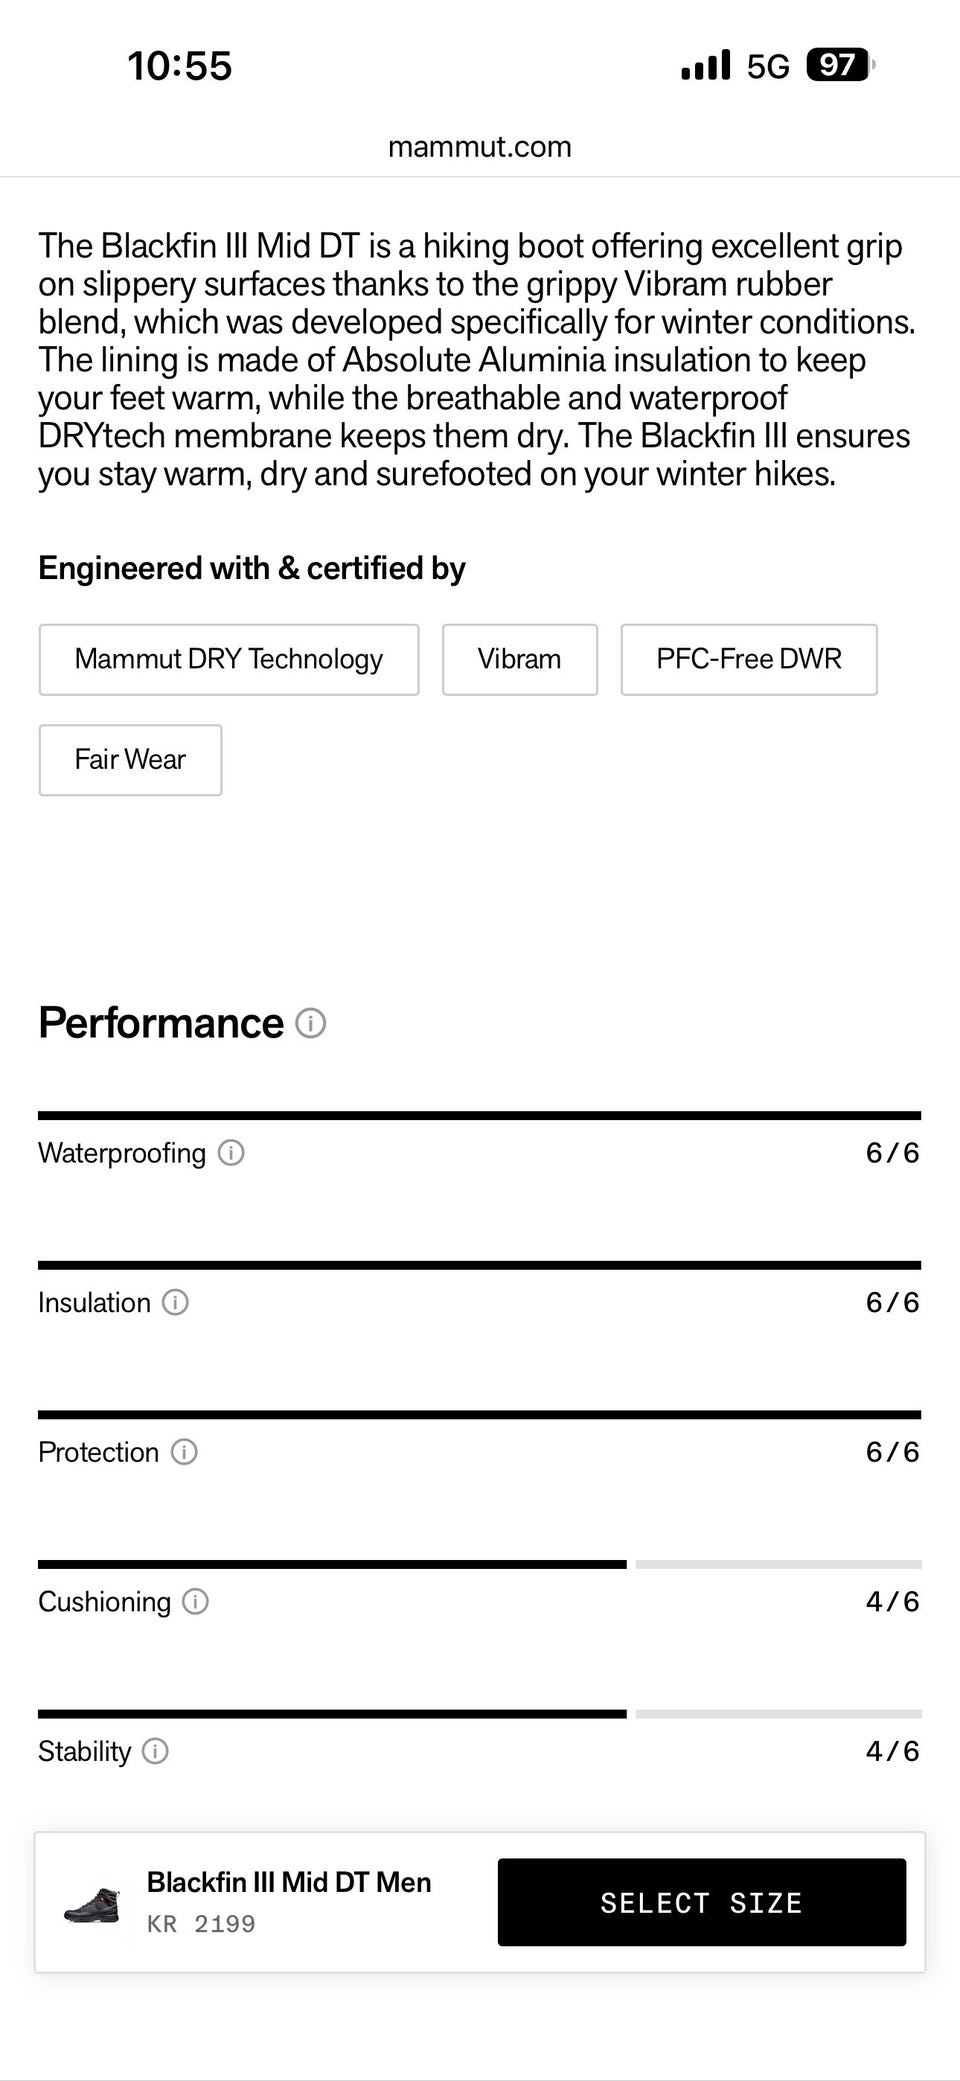
Task: Show info for Protection rating
Action: tap(184, 1452)
